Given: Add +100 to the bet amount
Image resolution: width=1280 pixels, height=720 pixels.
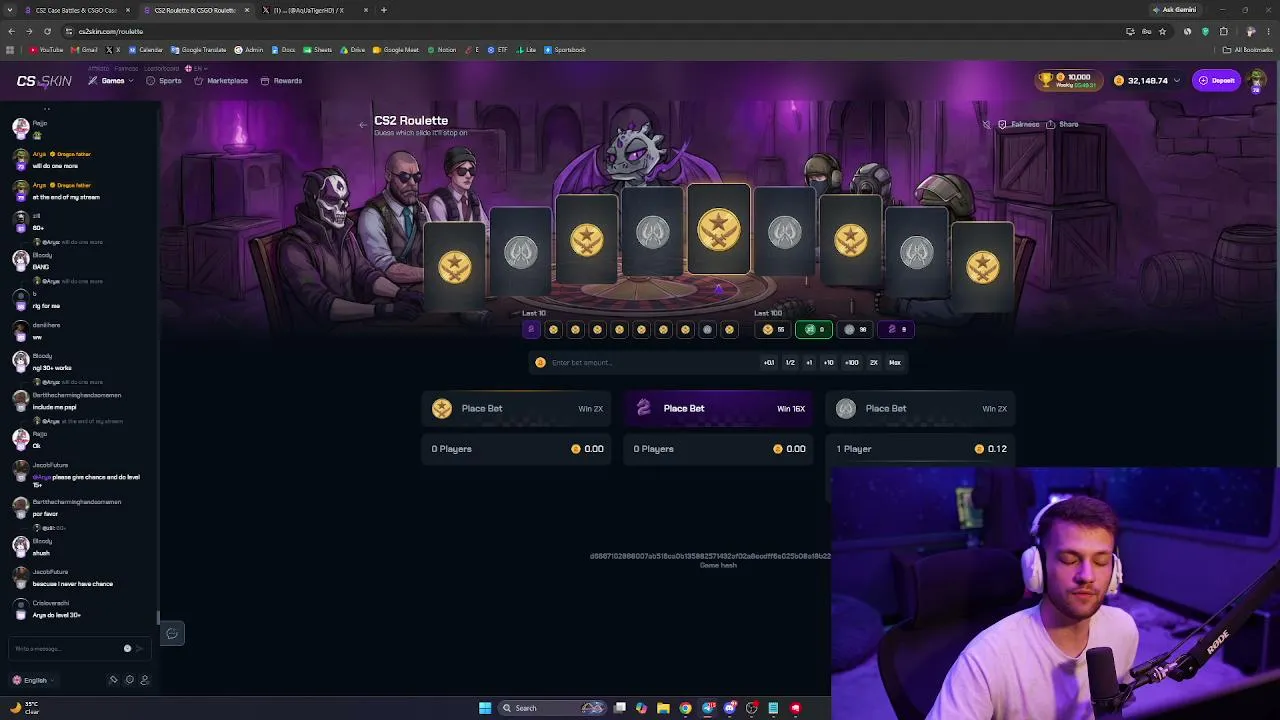Looking at the screenshot, I should (852, 363).
